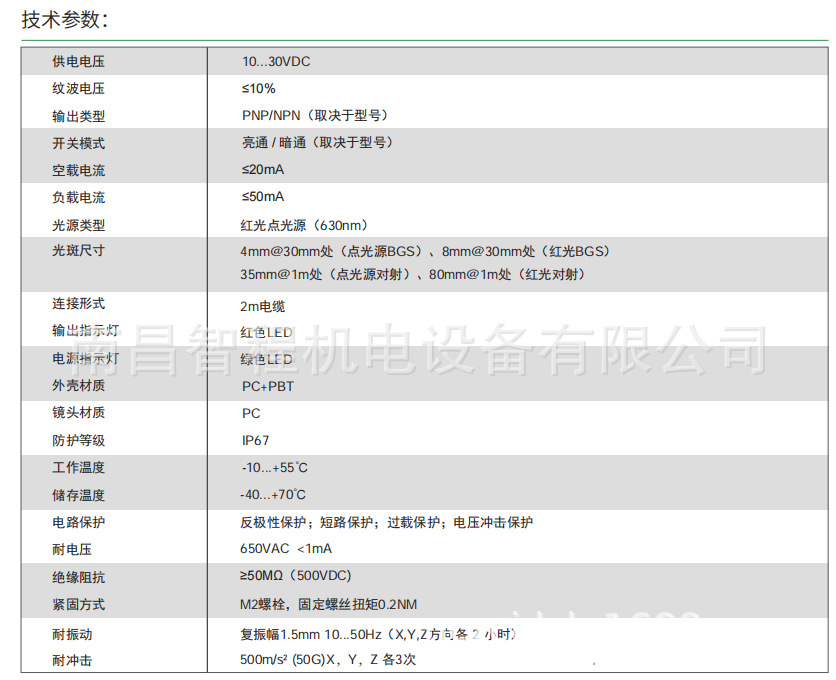The height and width of the screenshot is (680, 836).
Task: Click the value 650VAC <1mA
Action: [286, 549]
